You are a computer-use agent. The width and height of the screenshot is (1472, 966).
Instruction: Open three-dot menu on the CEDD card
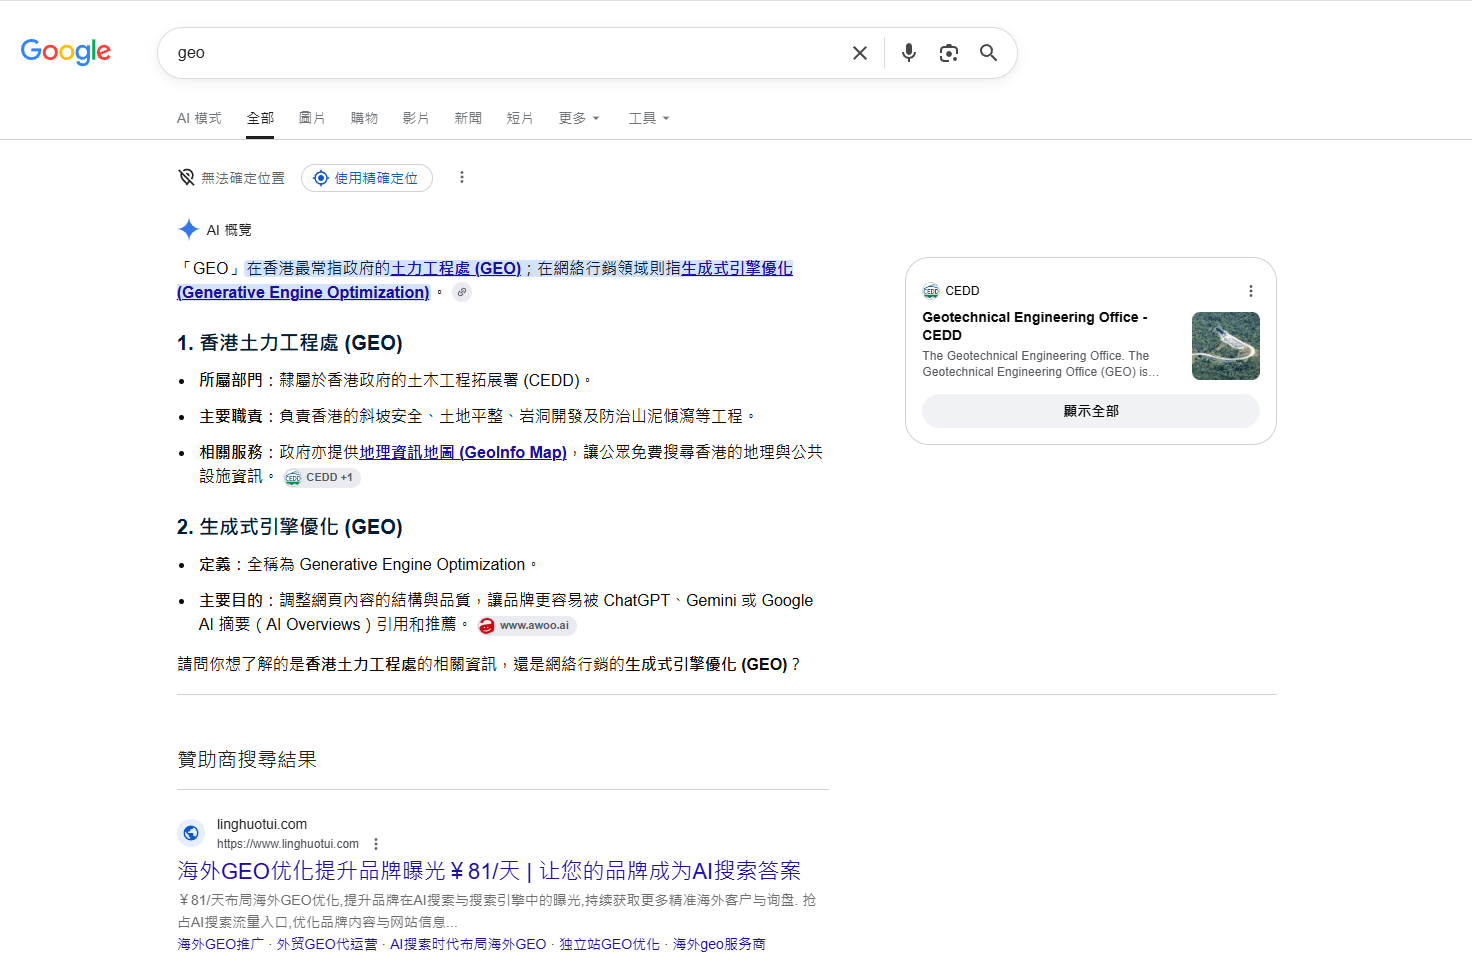pyautogui.click(x=1250, y=291)
